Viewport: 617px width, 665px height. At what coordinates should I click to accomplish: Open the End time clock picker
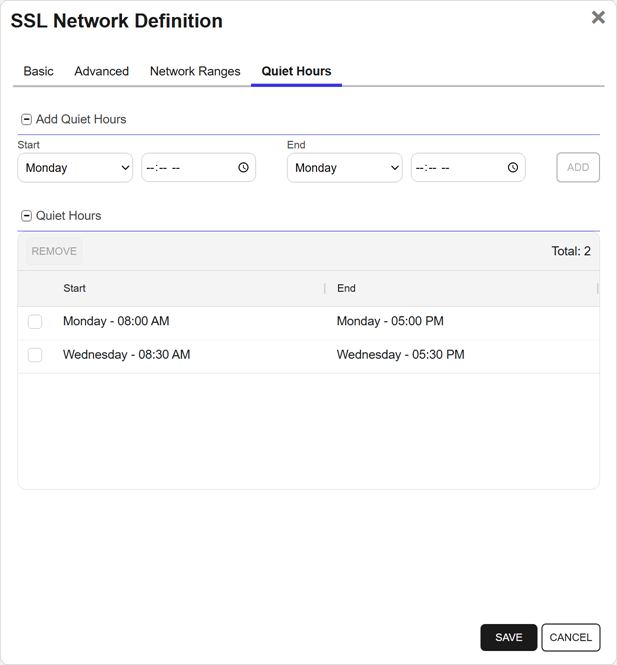coord(513,168)
